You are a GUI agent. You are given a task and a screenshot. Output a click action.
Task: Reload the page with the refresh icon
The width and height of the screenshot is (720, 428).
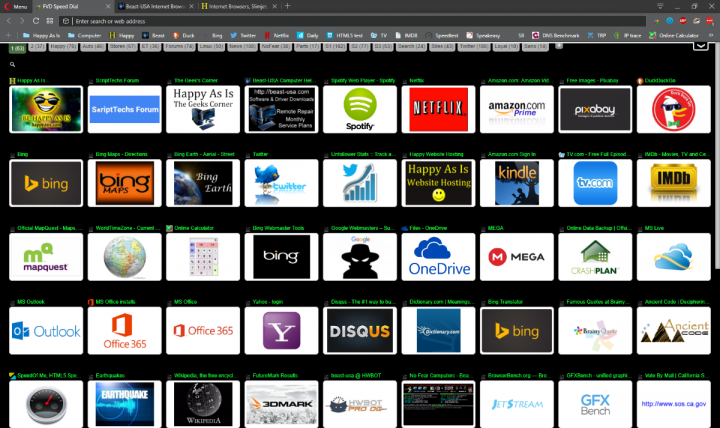pos(36,21)
